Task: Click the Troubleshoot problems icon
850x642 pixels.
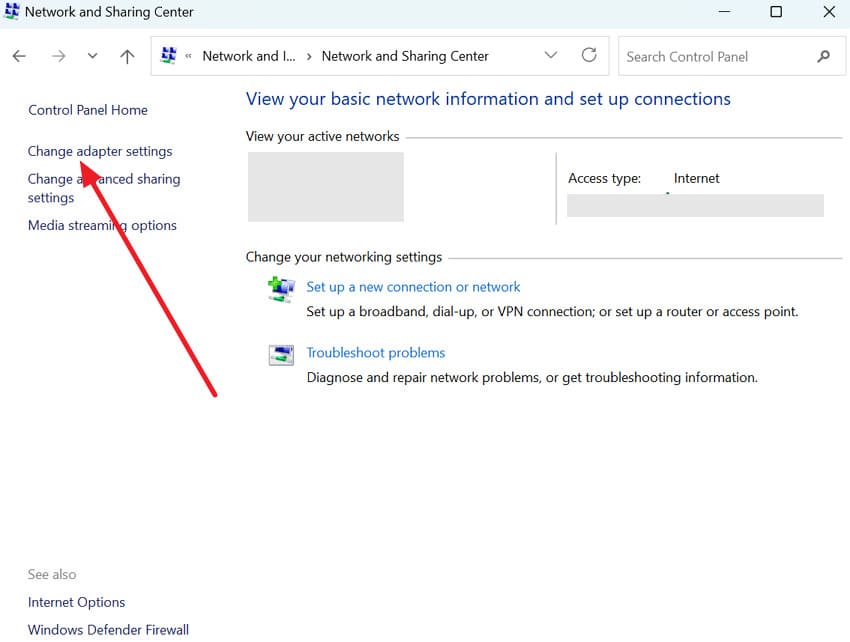Action: (281, 355)
